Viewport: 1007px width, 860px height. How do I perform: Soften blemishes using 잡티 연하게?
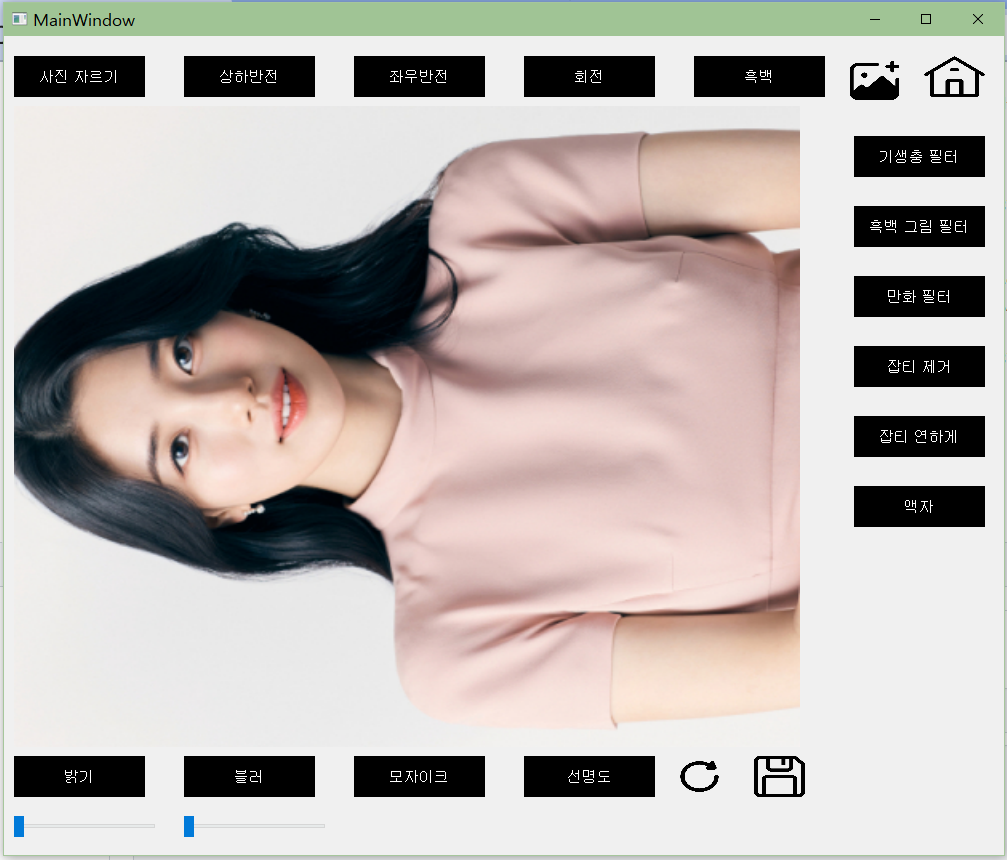(919, 436)
